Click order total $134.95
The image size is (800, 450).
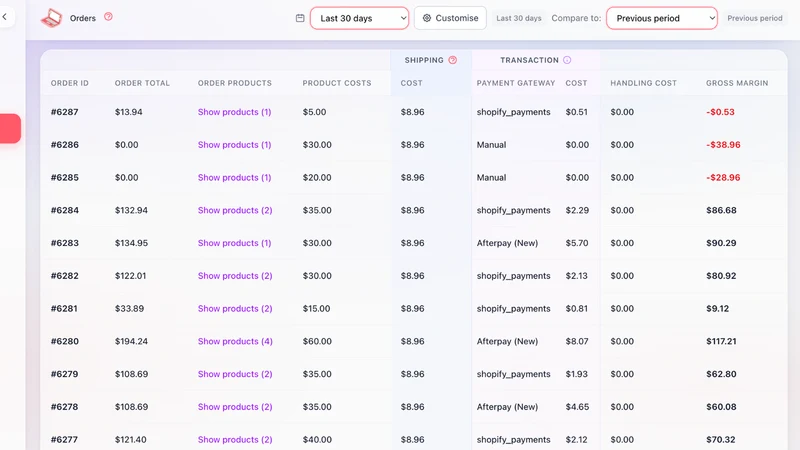click(131, 243)
